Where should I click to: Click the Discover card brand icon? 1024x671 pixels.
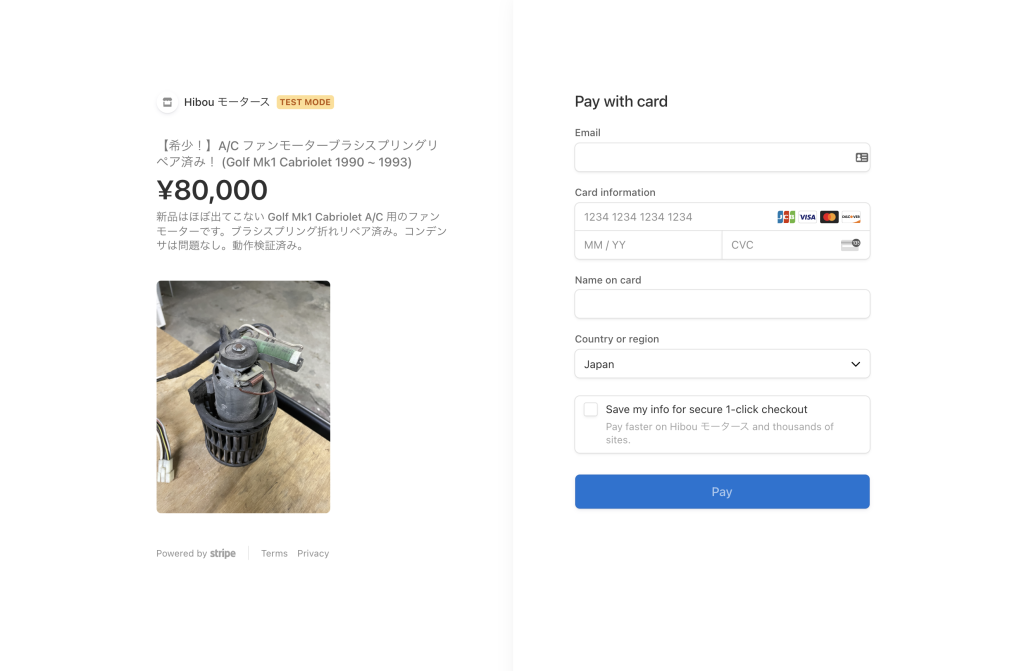[851, 217]
